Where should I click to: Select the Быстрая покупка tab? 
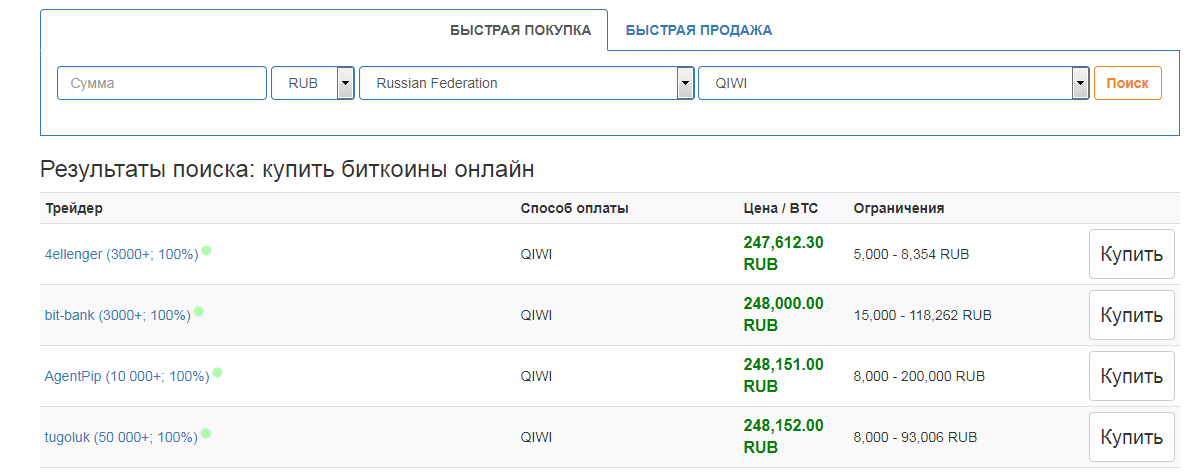point(520,30)
